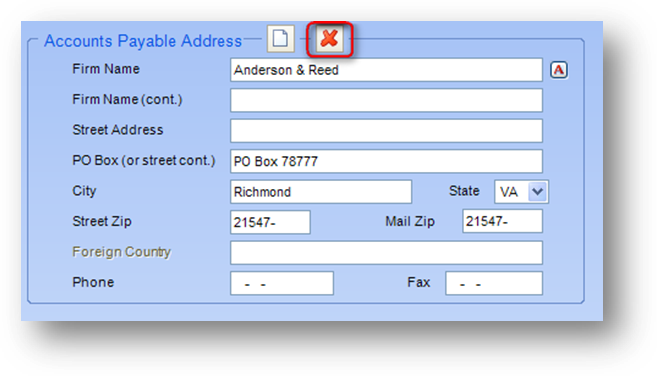The image size is (657, 376).
Task: Click the Fax number field
Action: point(494,283)
